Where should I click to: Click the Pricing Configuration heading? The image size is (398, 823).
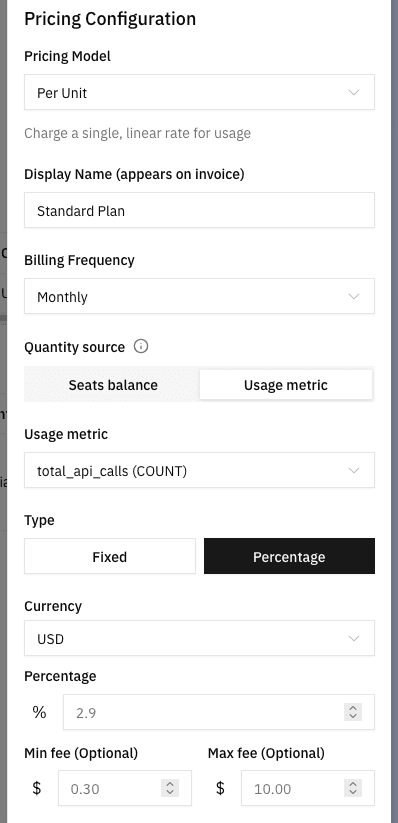coord(110,19)
